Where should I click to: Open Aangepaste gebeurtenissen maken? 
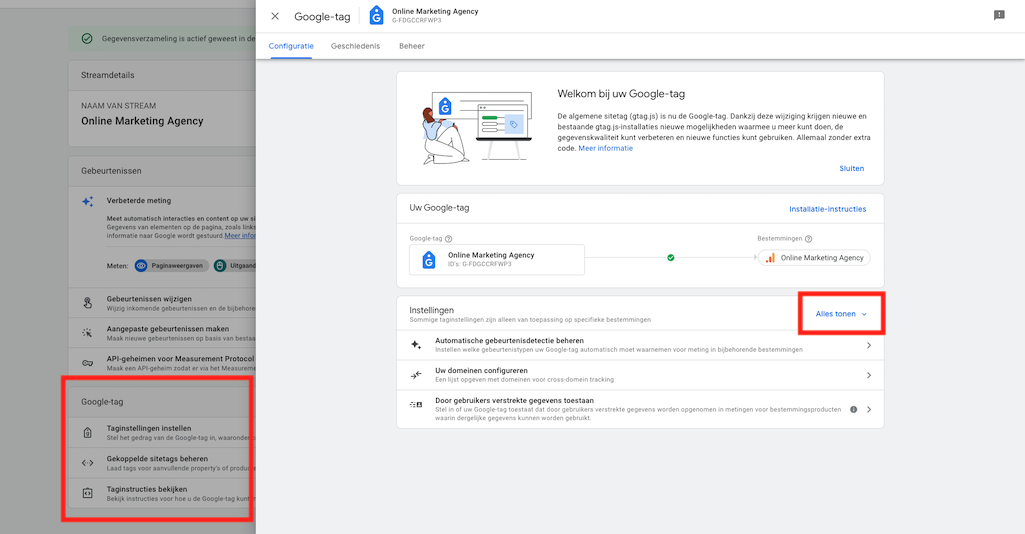(x=162, y=333)
